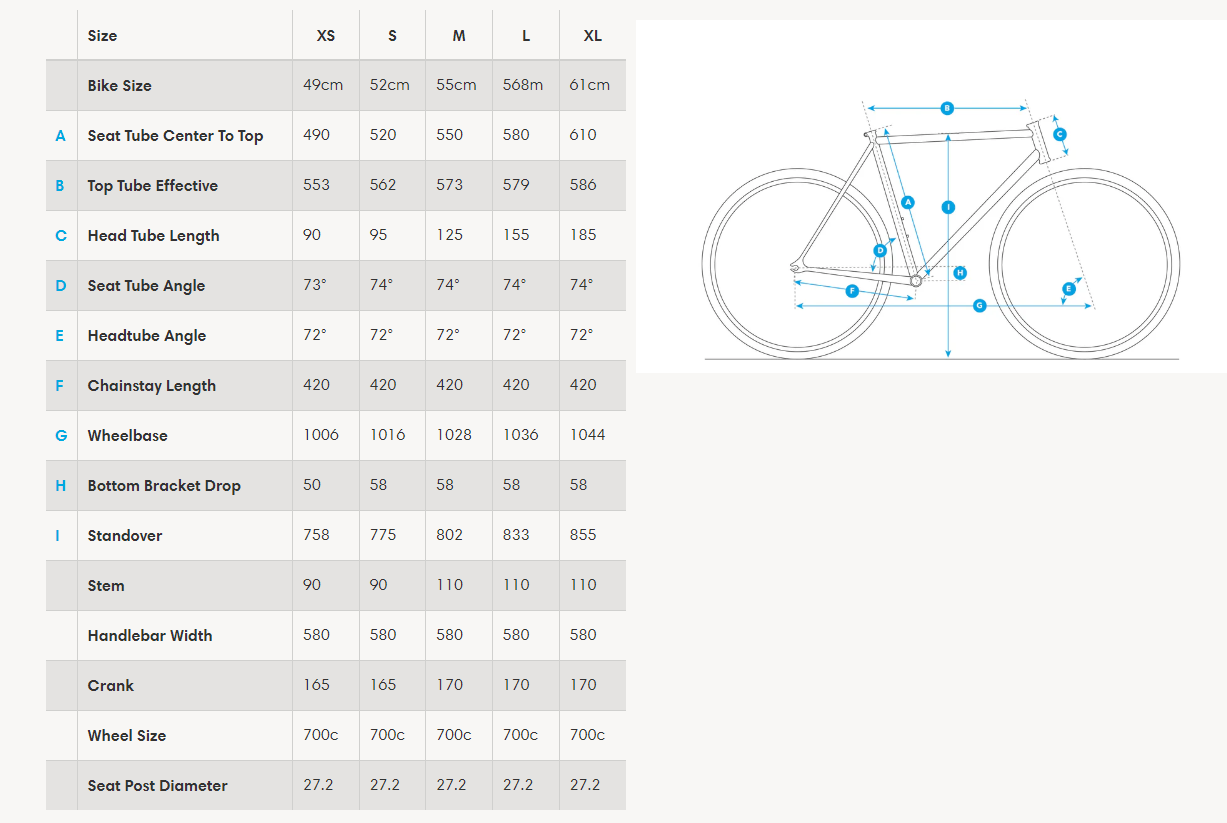Click the bike geometry diagram image
The height and width of the screenshot is (823, 1227).
coord(931,196)
